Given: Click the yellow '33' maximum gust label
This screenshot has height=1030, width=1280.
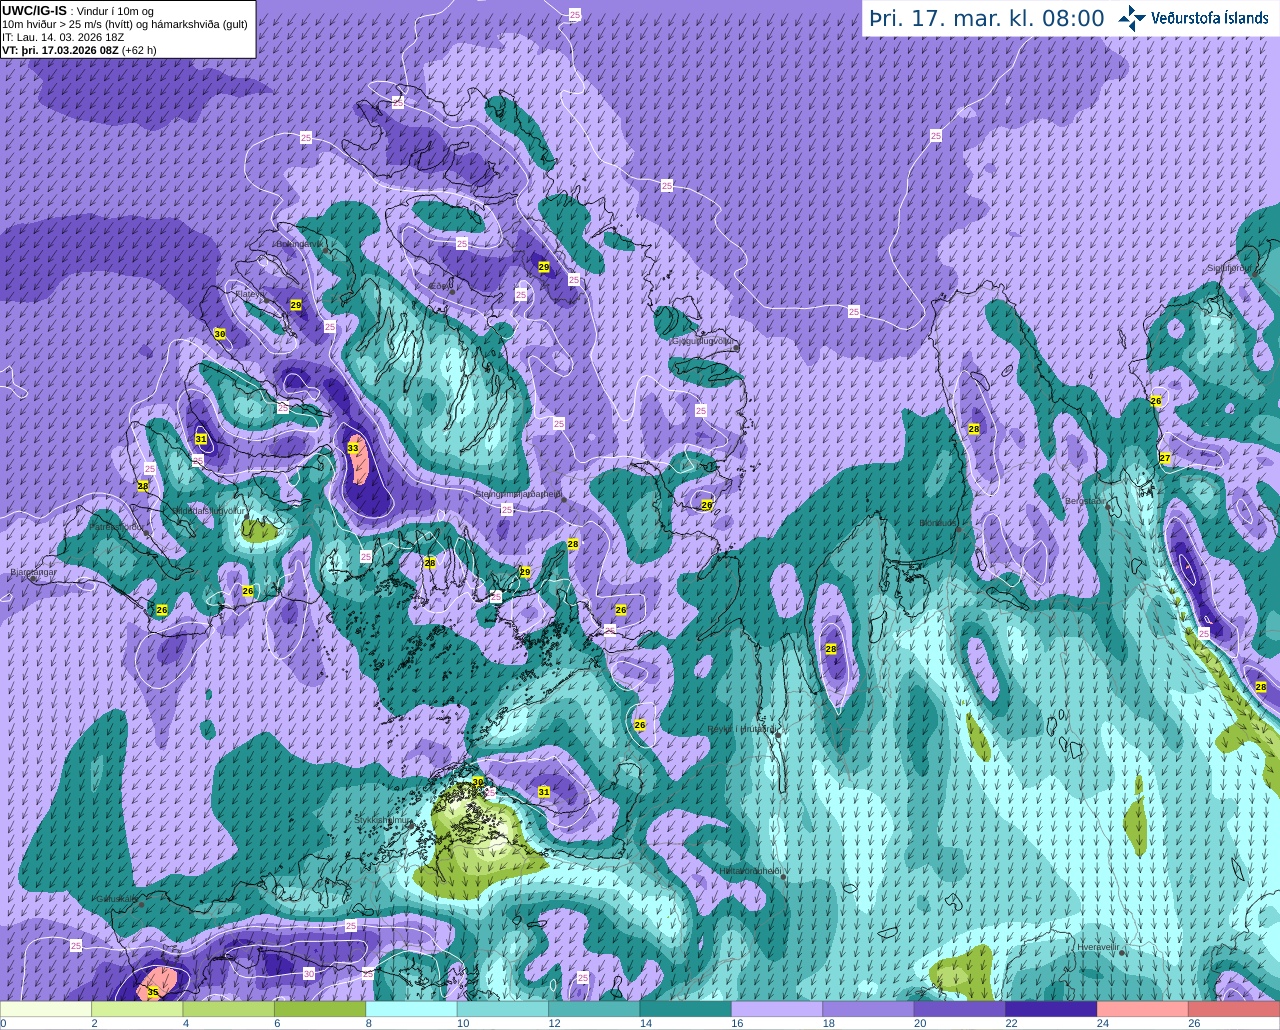Looking at the screenshot, I should click(353, 449).
